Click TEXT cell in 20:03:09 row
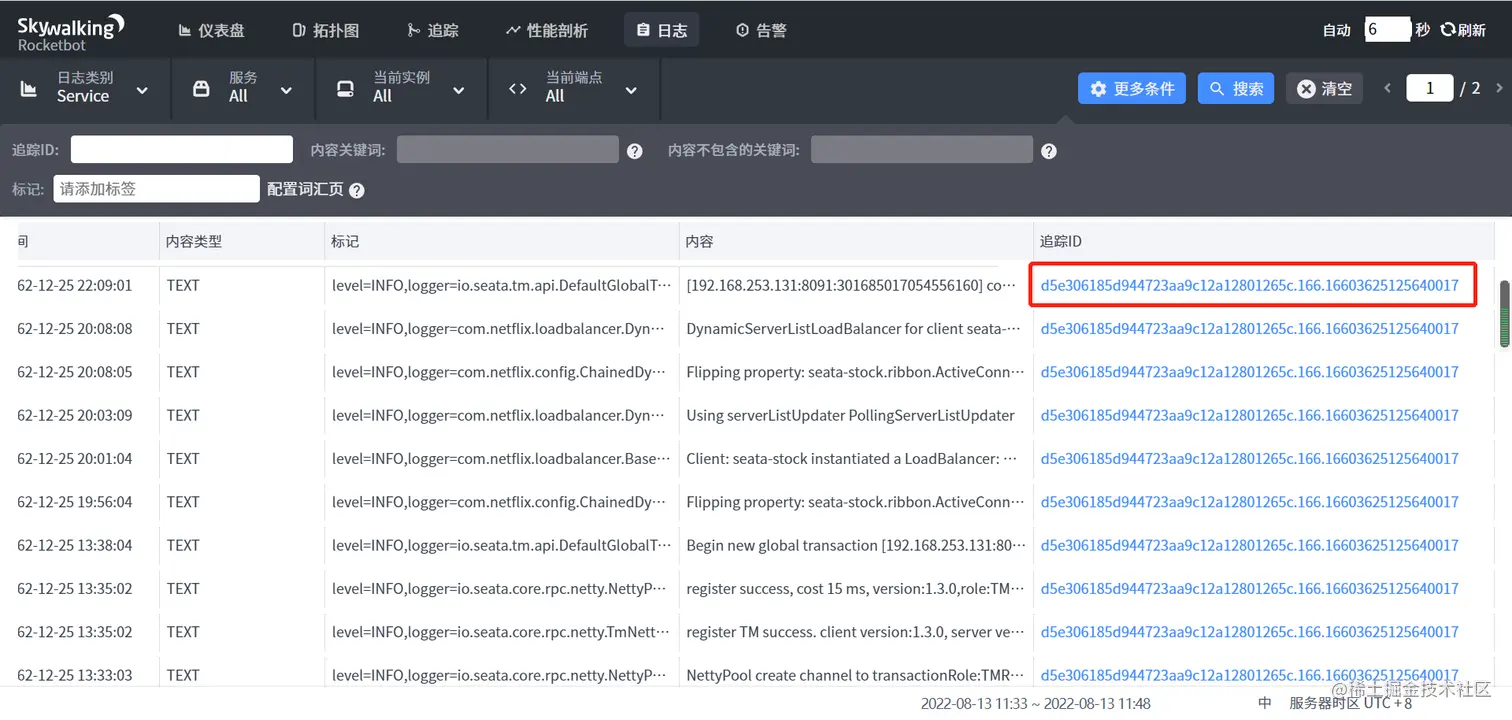 [183, 415]
